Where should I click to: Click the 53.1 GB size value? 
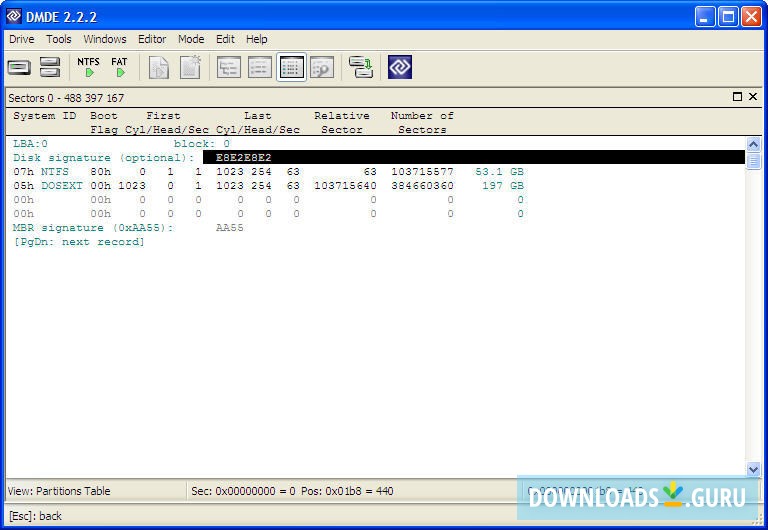click(500, 172)
